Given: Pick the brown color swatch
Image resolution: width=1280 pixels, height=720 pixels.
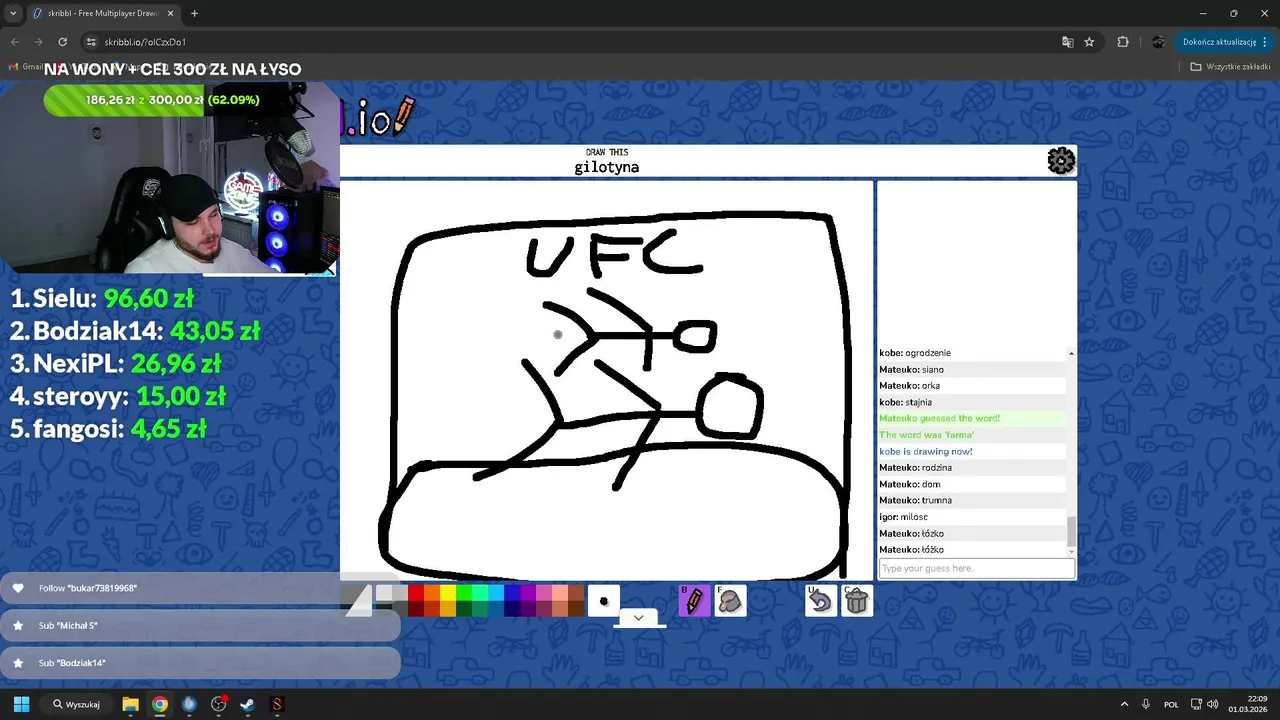Looking at the screenshot, I should point(576,593).
